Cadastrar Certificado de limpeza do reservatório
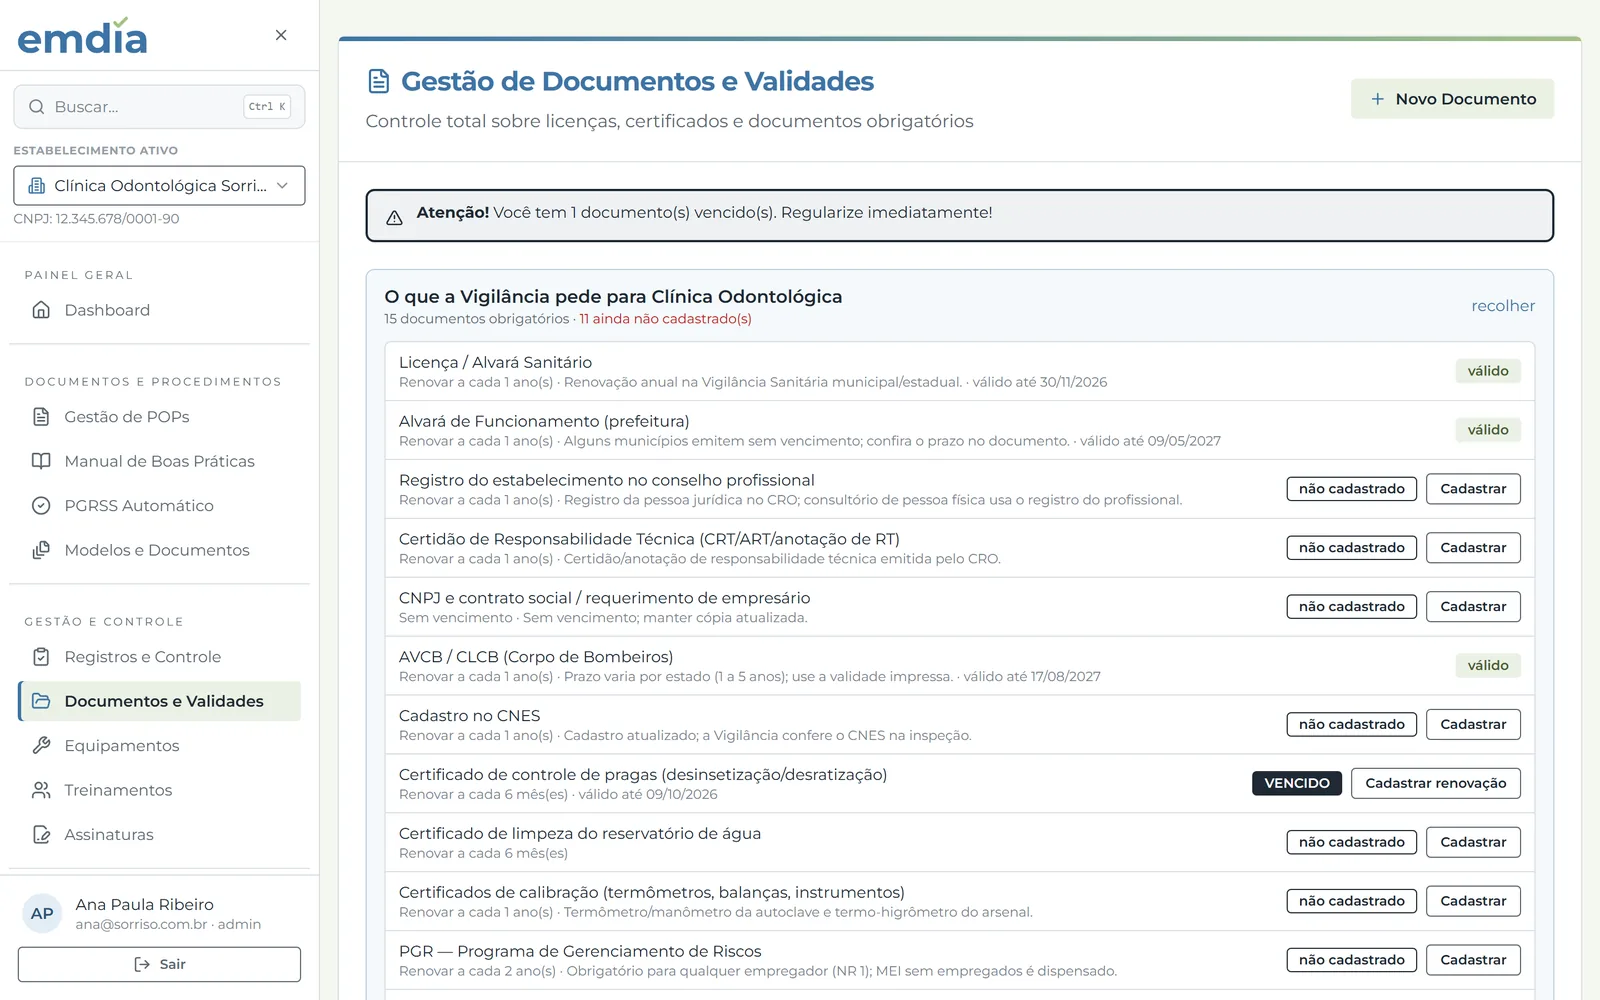This screenshot has height=1000, width=1600. 1473,842
